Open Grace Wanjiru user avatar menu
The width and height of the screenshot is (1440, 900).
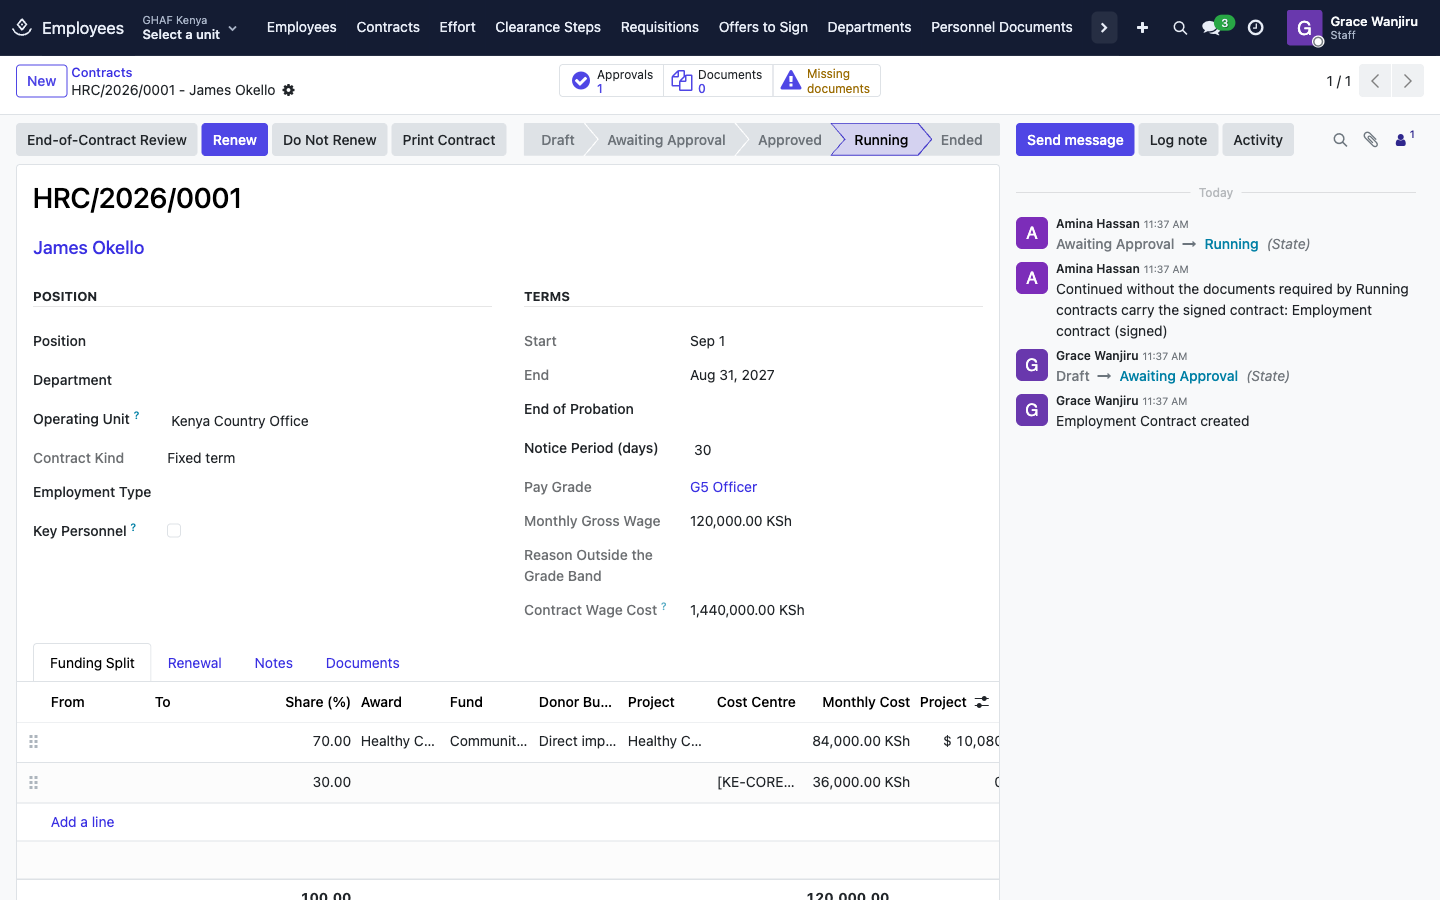(1304, 28)
